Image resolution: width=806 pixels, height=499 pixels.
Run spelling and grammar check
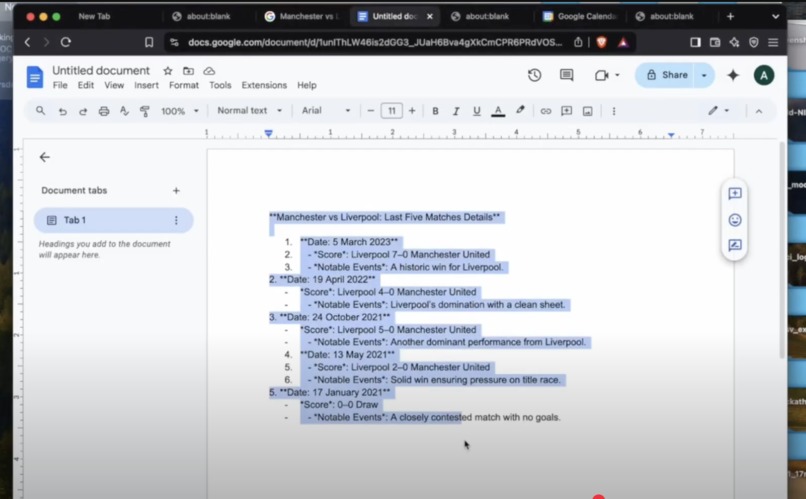[124, 111]
